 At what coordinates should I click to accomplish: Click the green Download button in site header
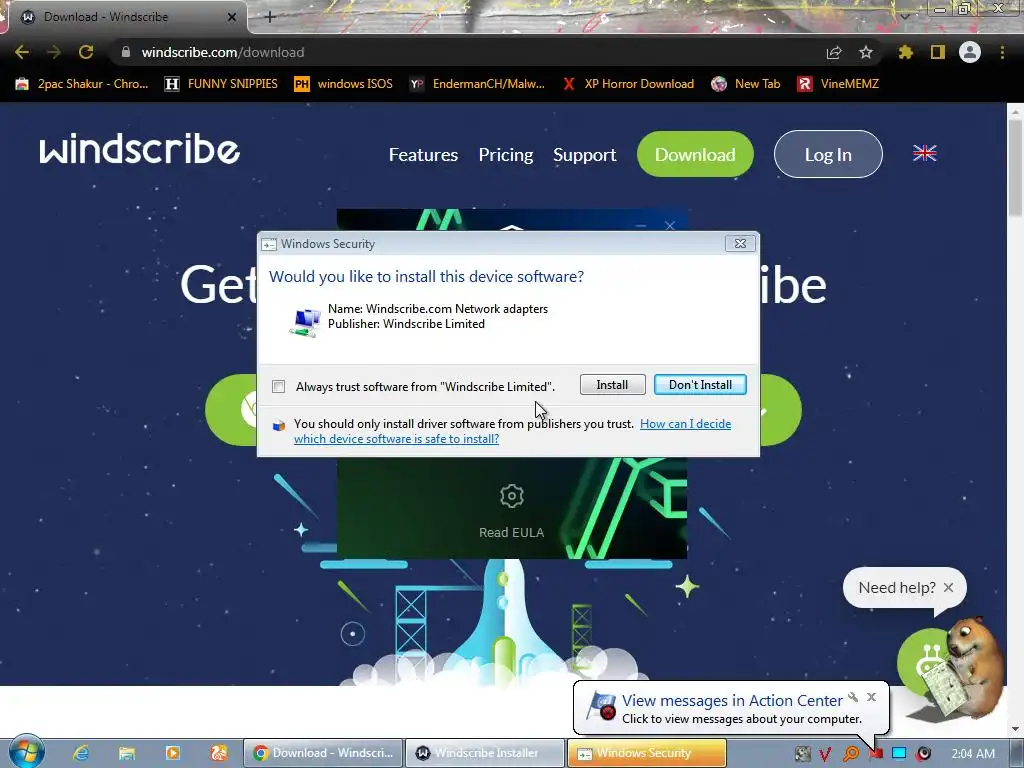[695, 154]
